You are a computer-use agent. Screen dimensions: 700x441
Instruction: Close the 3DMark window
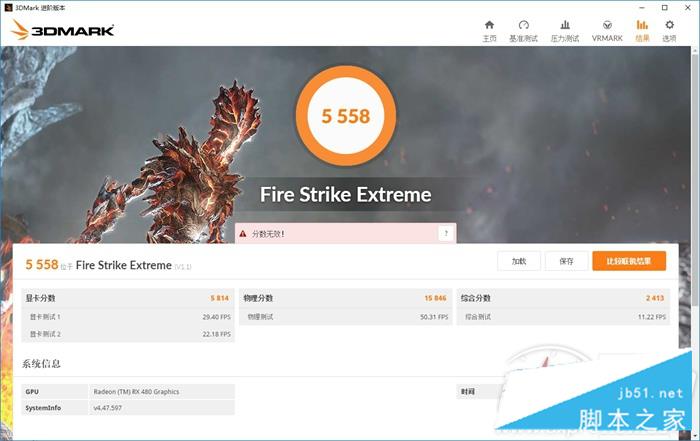pyautogui.click(x=688, y=8)
